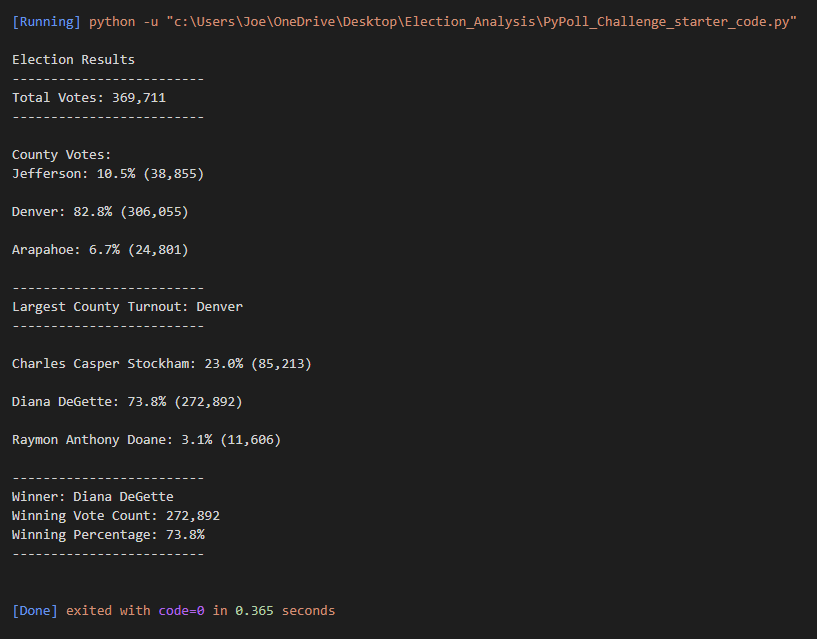Select Raymon Anthony Doane: 3.1% line
Image resolution: width=817 pixels, height=639 pixels.
pyautogui.click(x=146, y=440)
